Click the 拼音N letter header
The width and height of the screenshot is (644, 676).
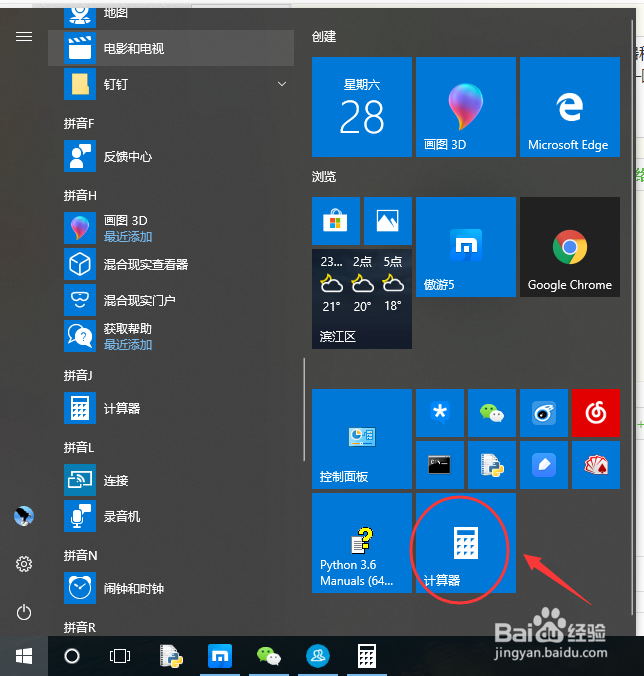[x=81, y=555]
